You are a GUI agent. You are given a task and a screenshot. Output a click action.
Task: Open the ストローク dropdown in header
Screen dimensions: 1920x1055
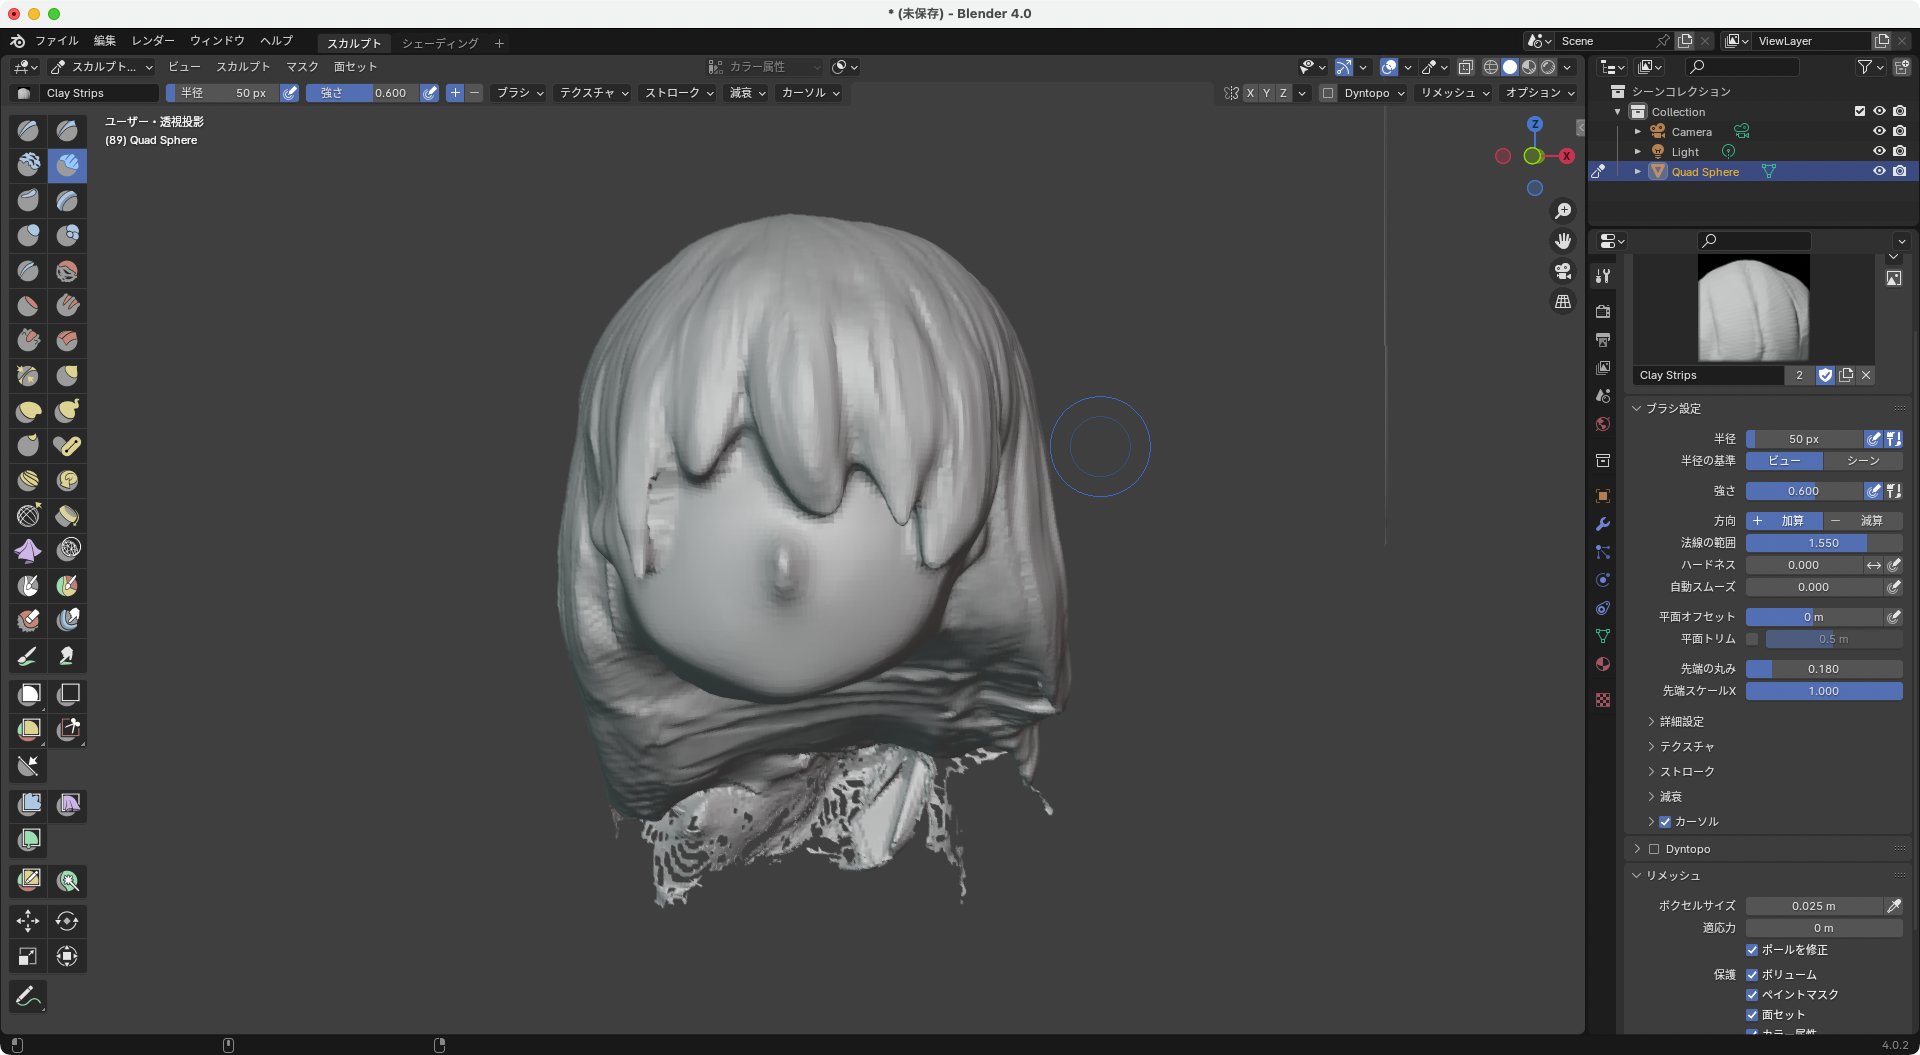(x=679, y=93)
